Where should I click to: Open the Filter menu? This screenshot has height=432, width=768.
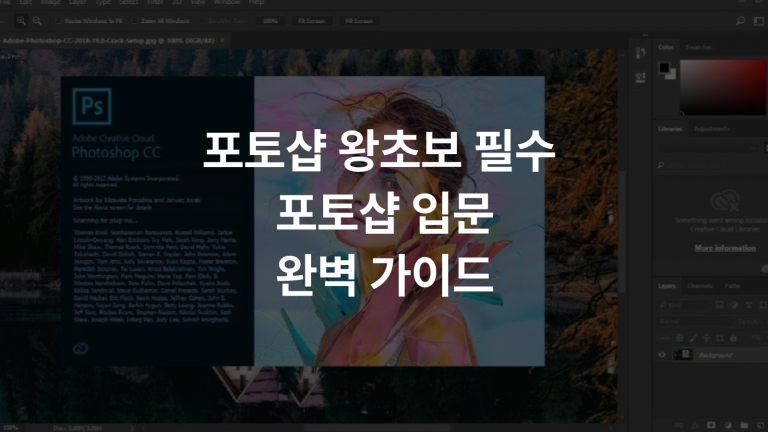click(x=155, y=2)
